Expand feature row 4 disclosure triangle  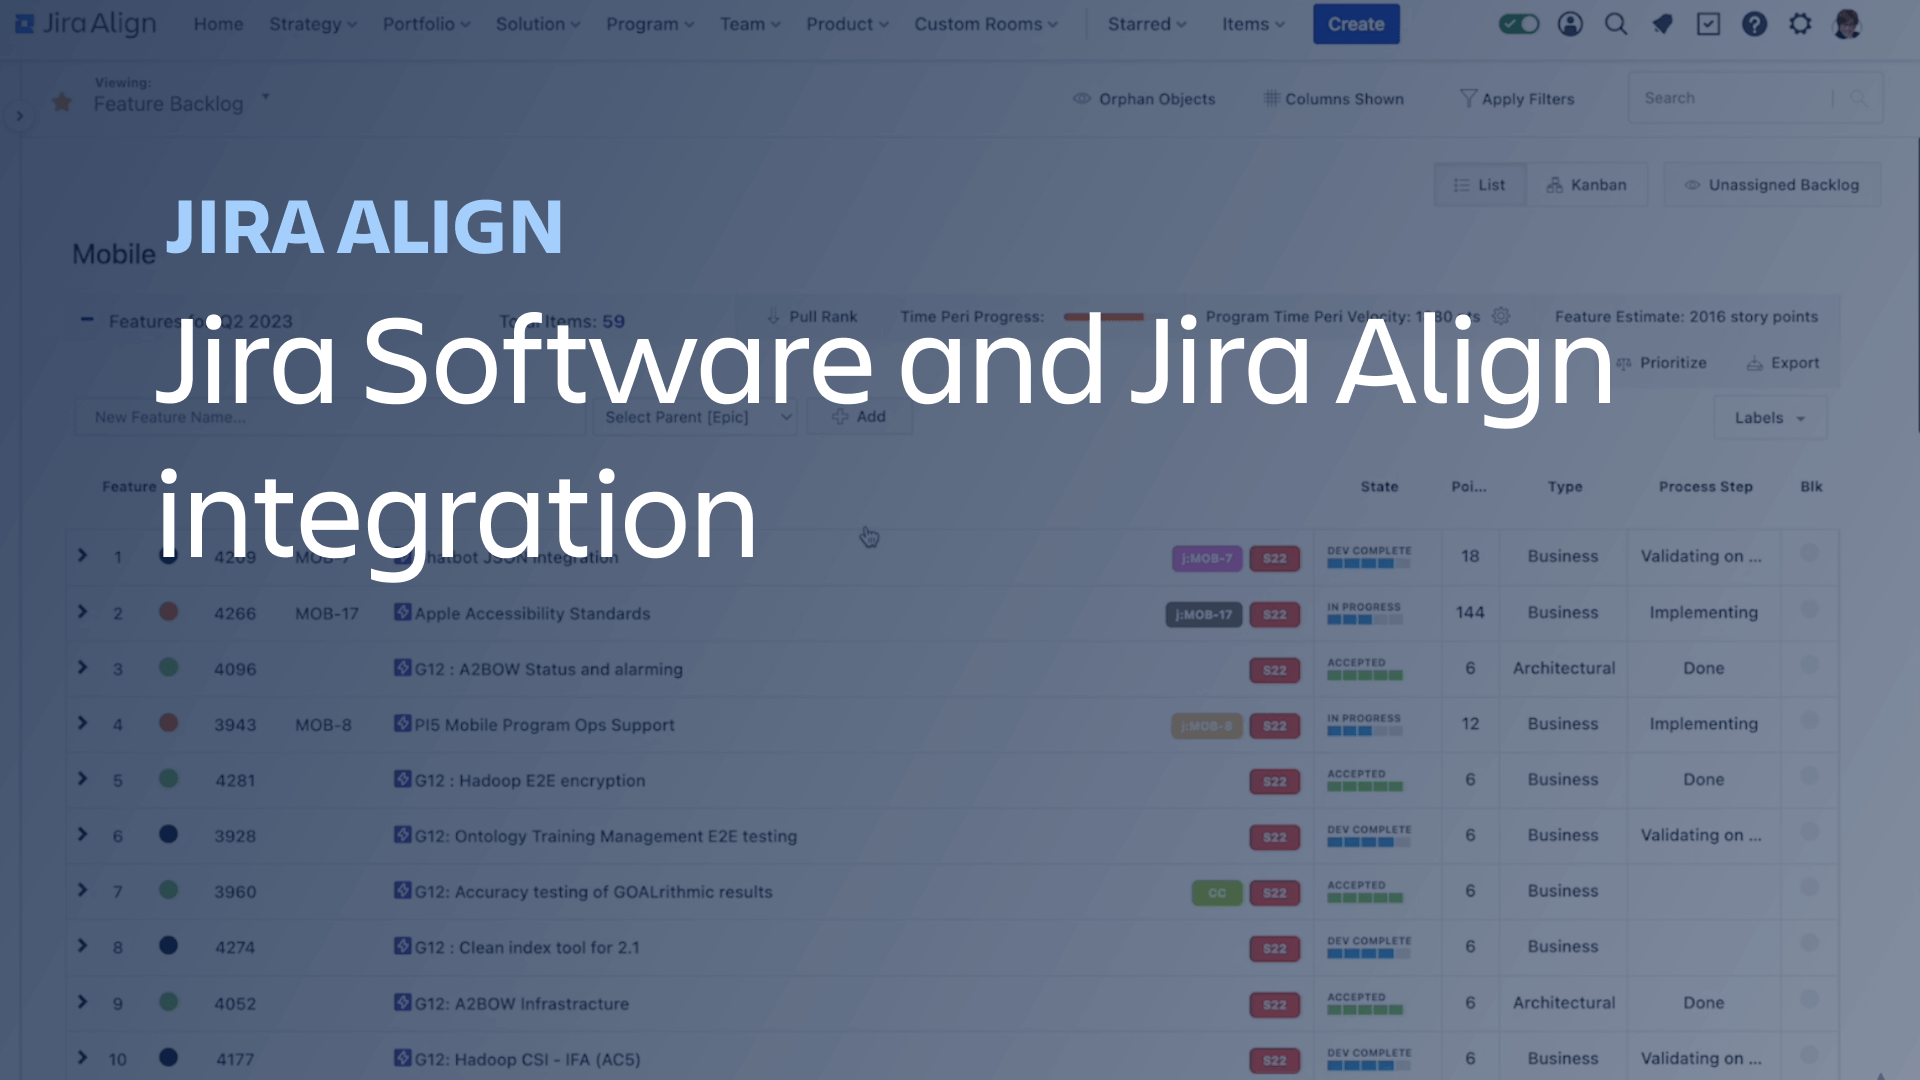(x=83, y=724)
